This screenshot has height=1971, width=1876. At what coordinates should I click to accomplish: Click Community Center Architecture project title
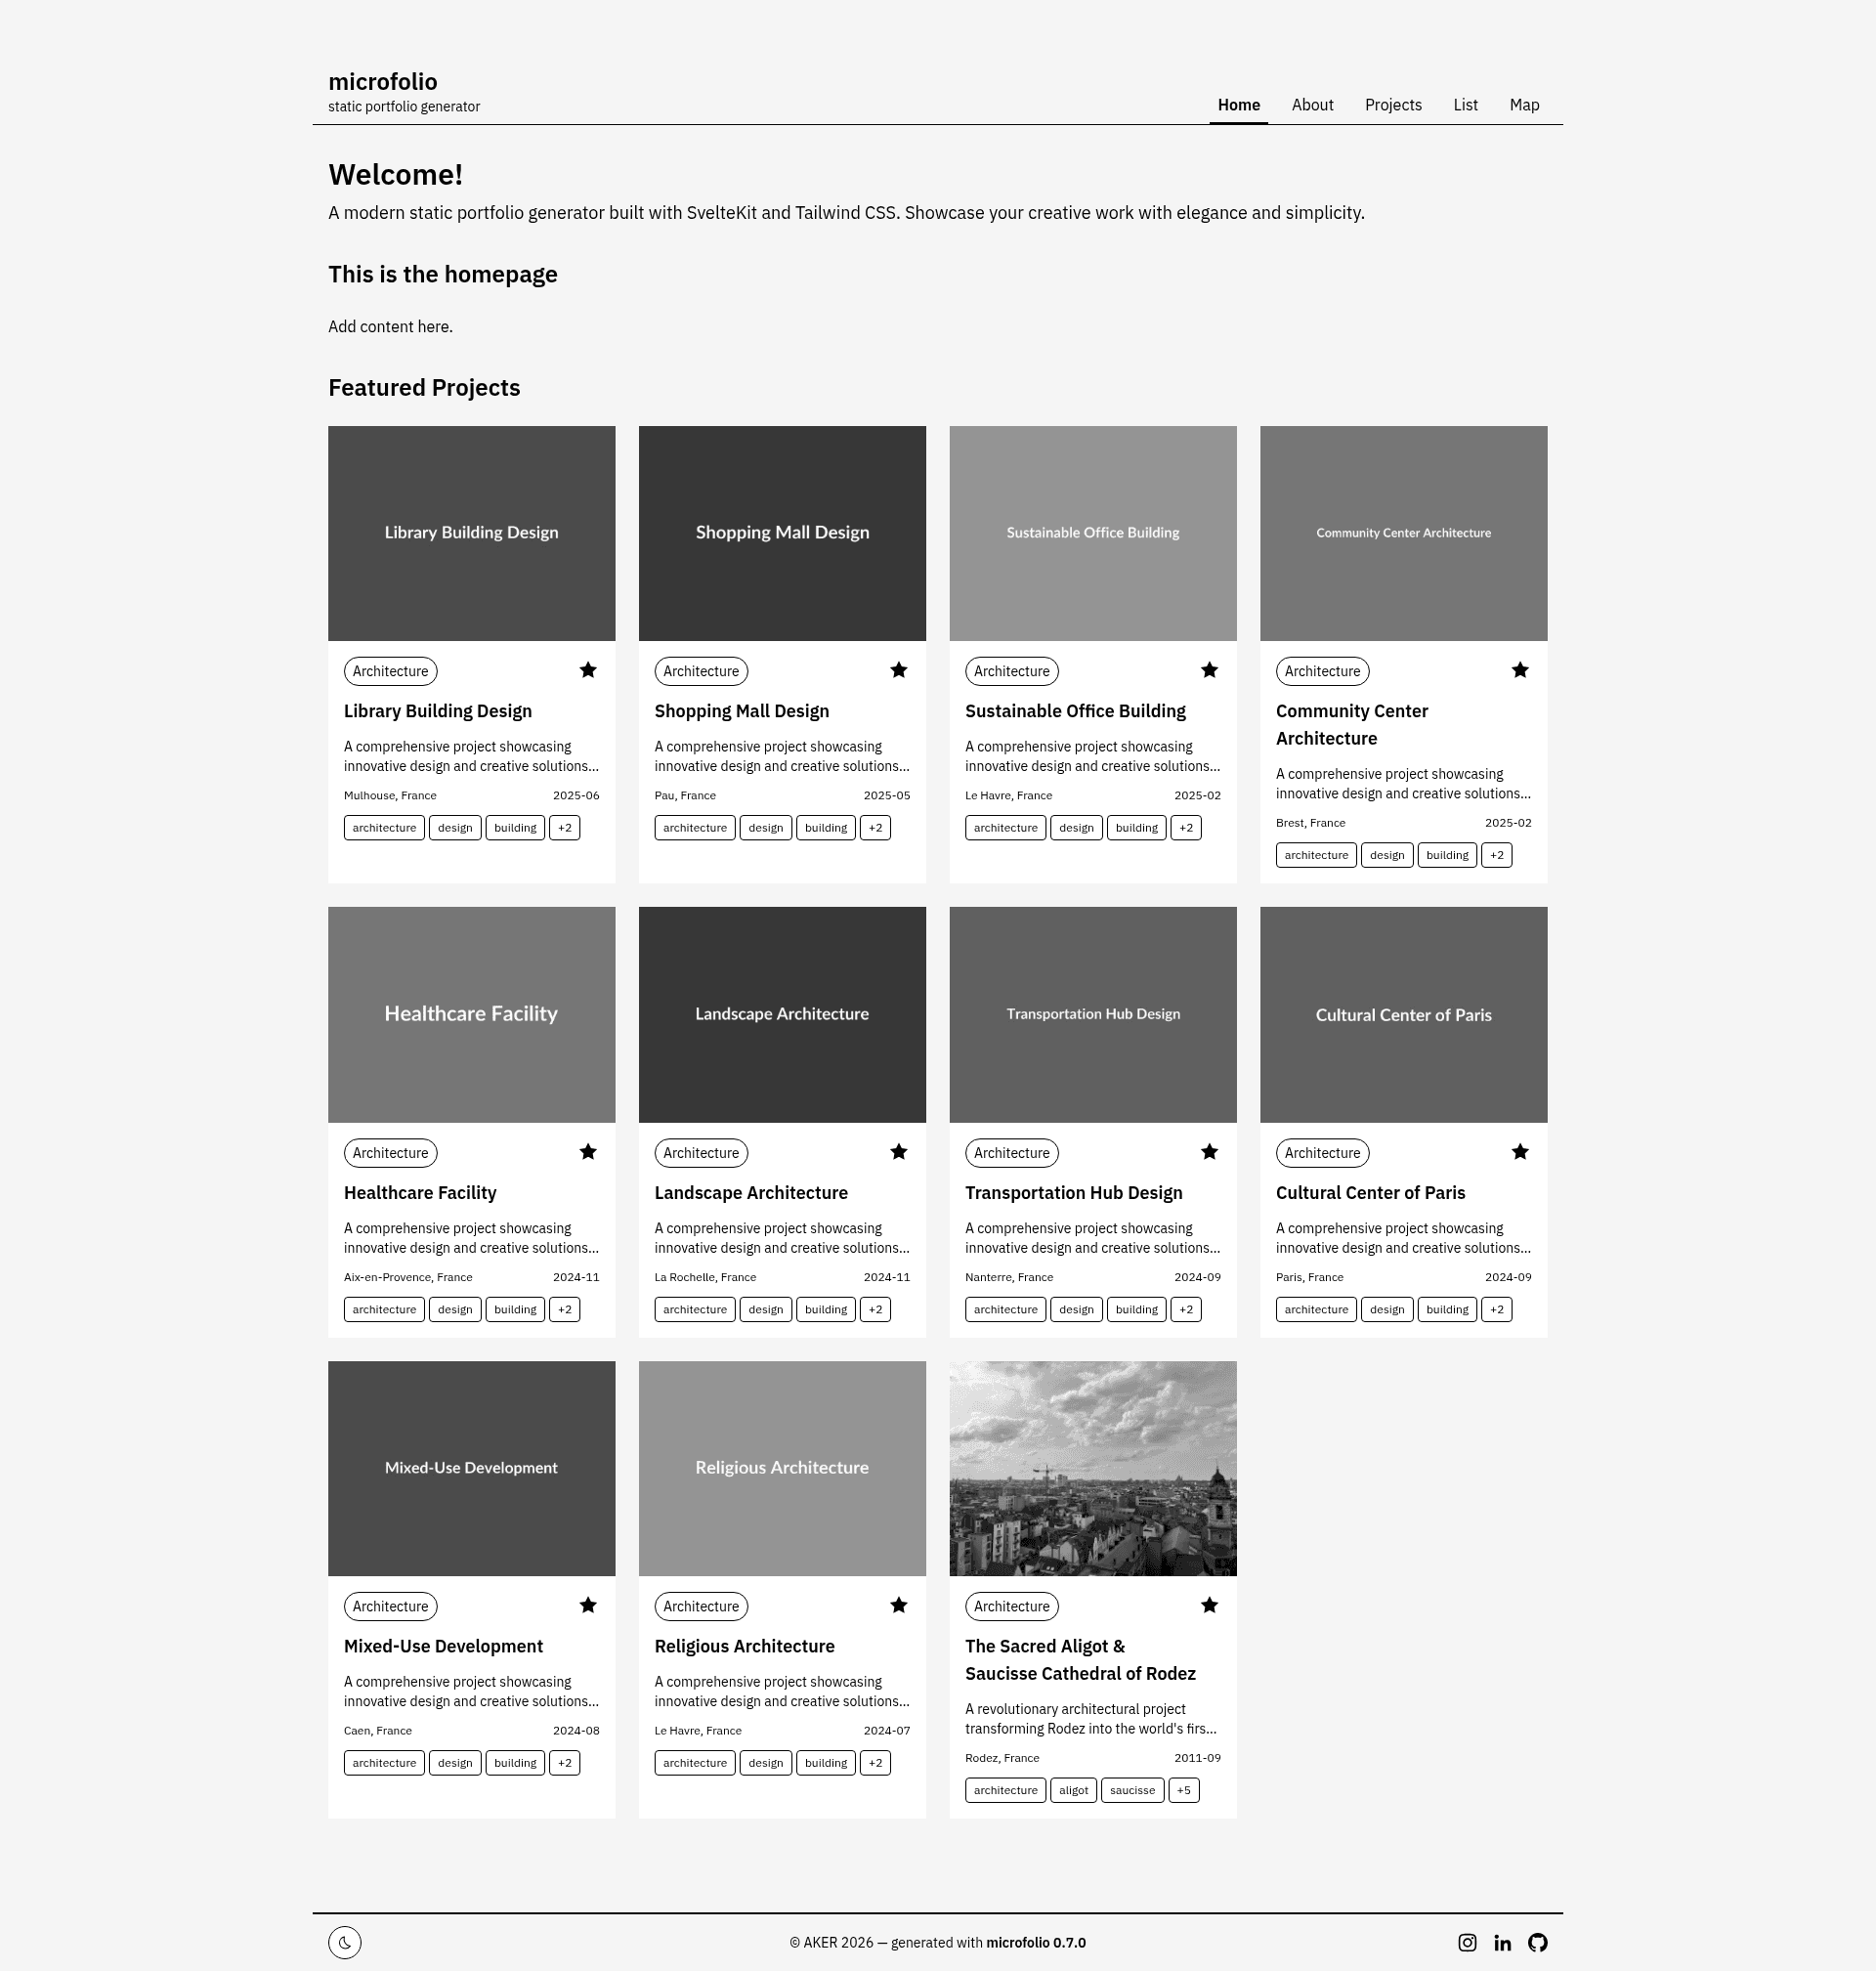1351,725
